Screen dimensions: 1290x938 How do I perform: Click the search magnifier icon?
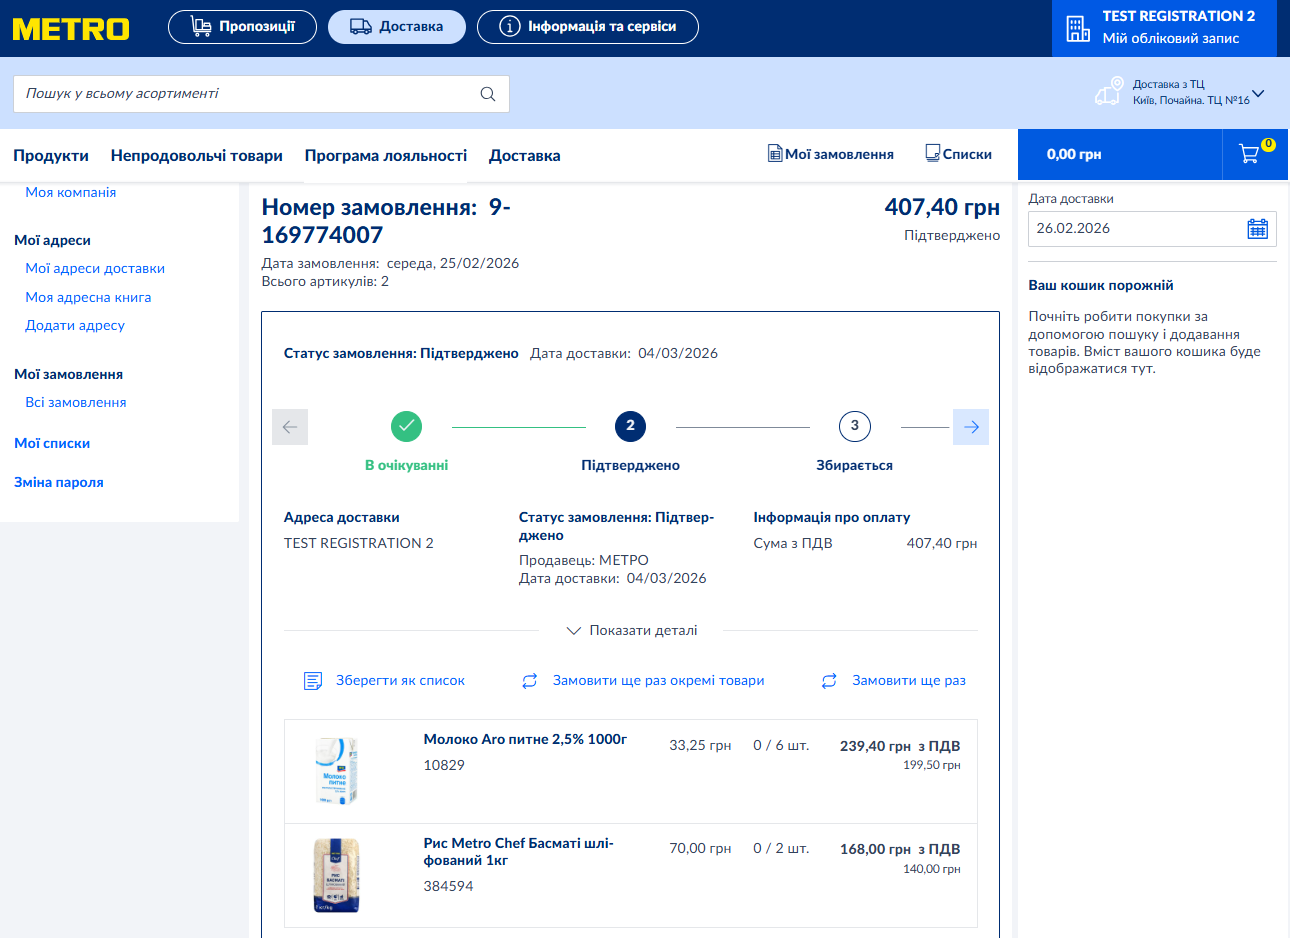[488, 94]
